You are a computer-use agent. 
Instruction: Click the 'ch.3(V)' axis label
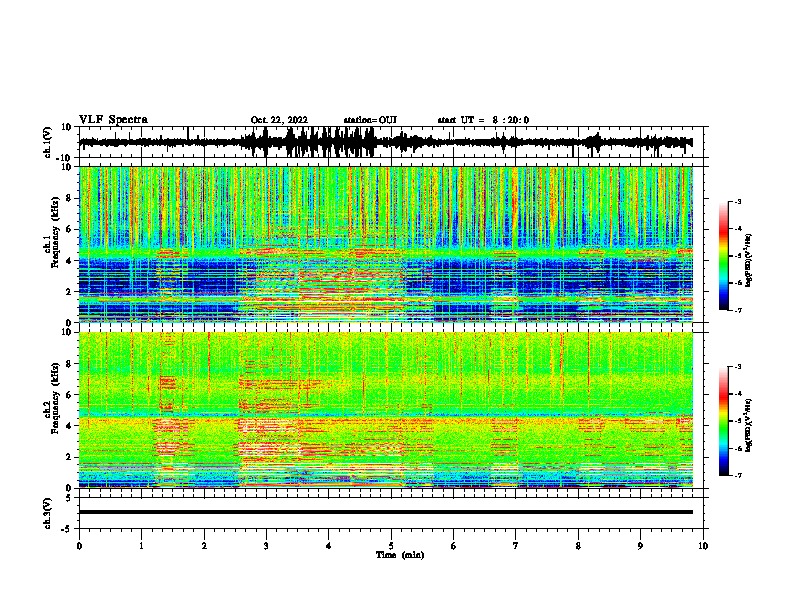(x=48, y=514)
